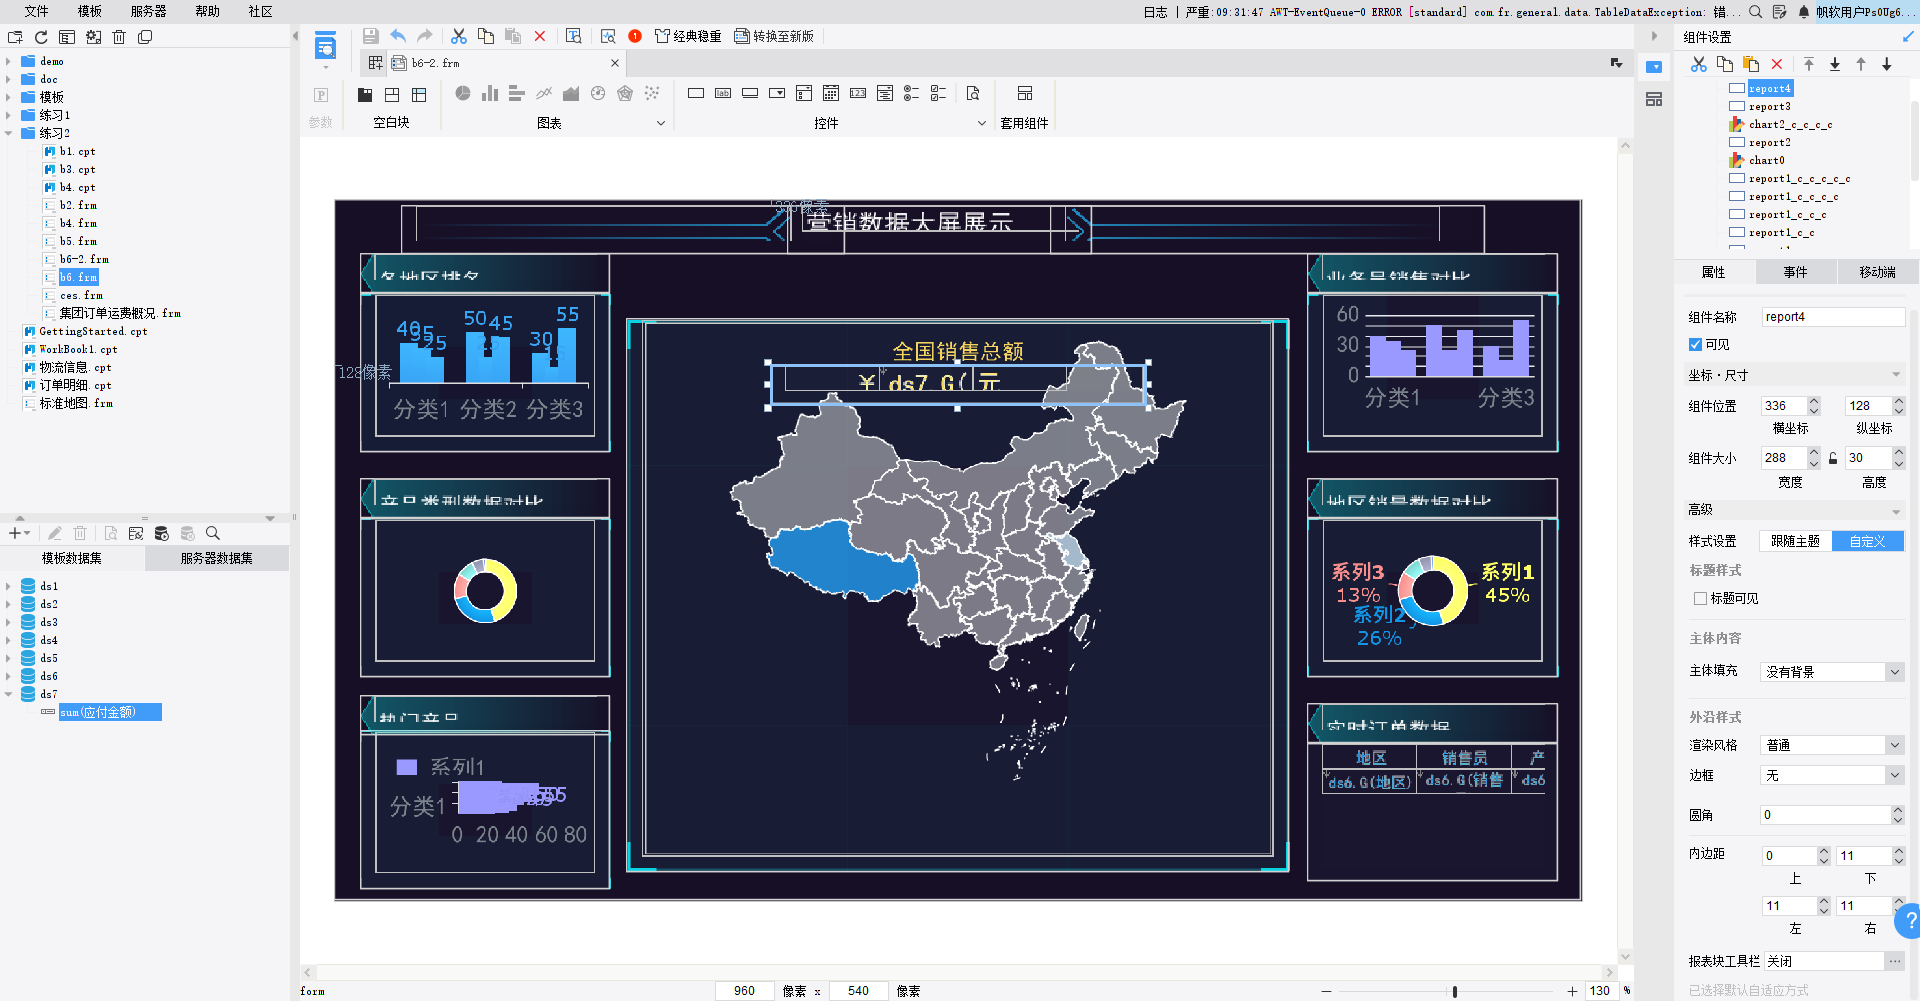
Task: Toggle the 可见 visible checkbox
Action: (x=1695, y=344)
